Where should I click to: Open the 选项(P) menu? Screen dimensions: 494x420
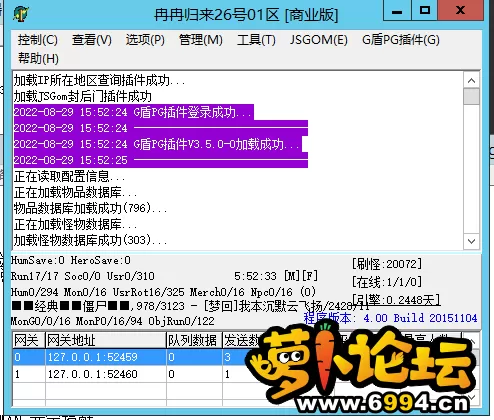(x=145, y=40)
